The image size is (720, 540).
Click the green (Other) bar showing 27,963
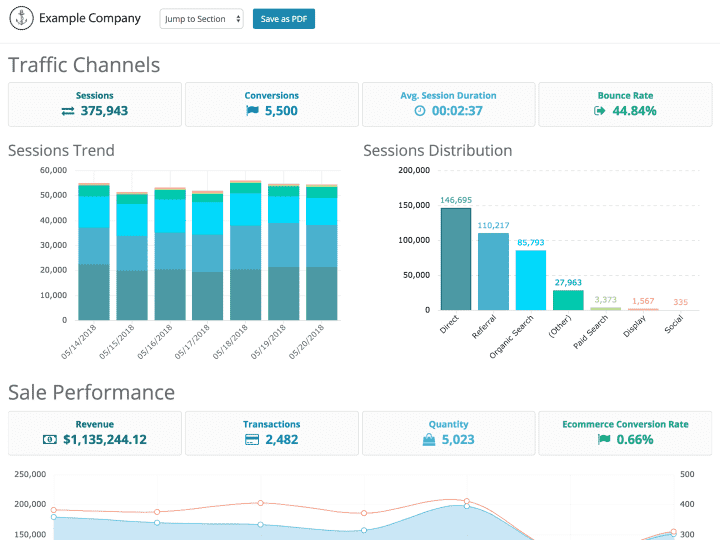pyautogui.click(x=568, y=300)
